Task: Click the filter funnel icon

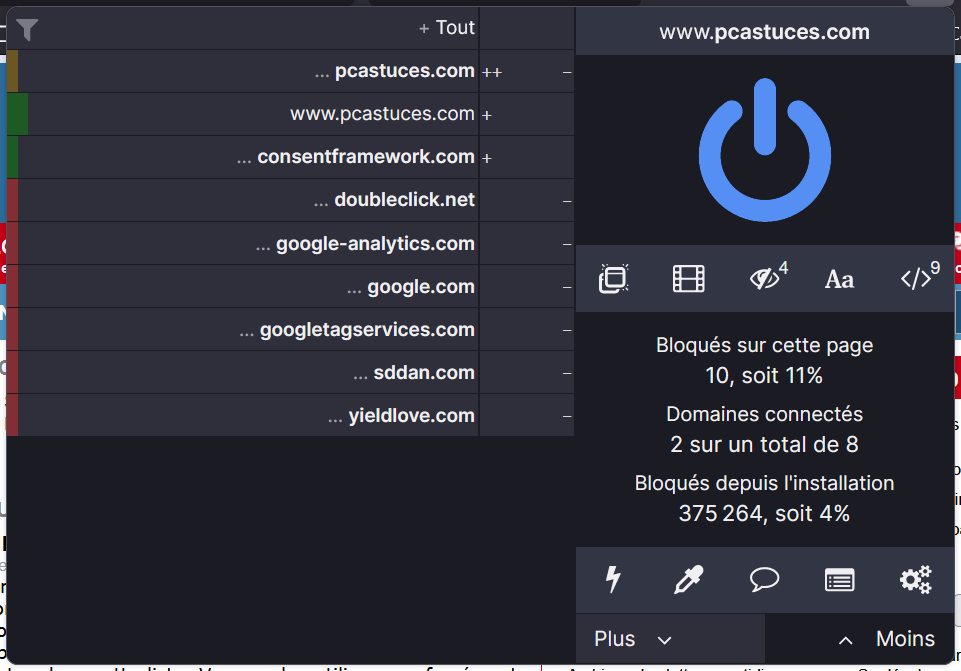Action: coord(27,29)
